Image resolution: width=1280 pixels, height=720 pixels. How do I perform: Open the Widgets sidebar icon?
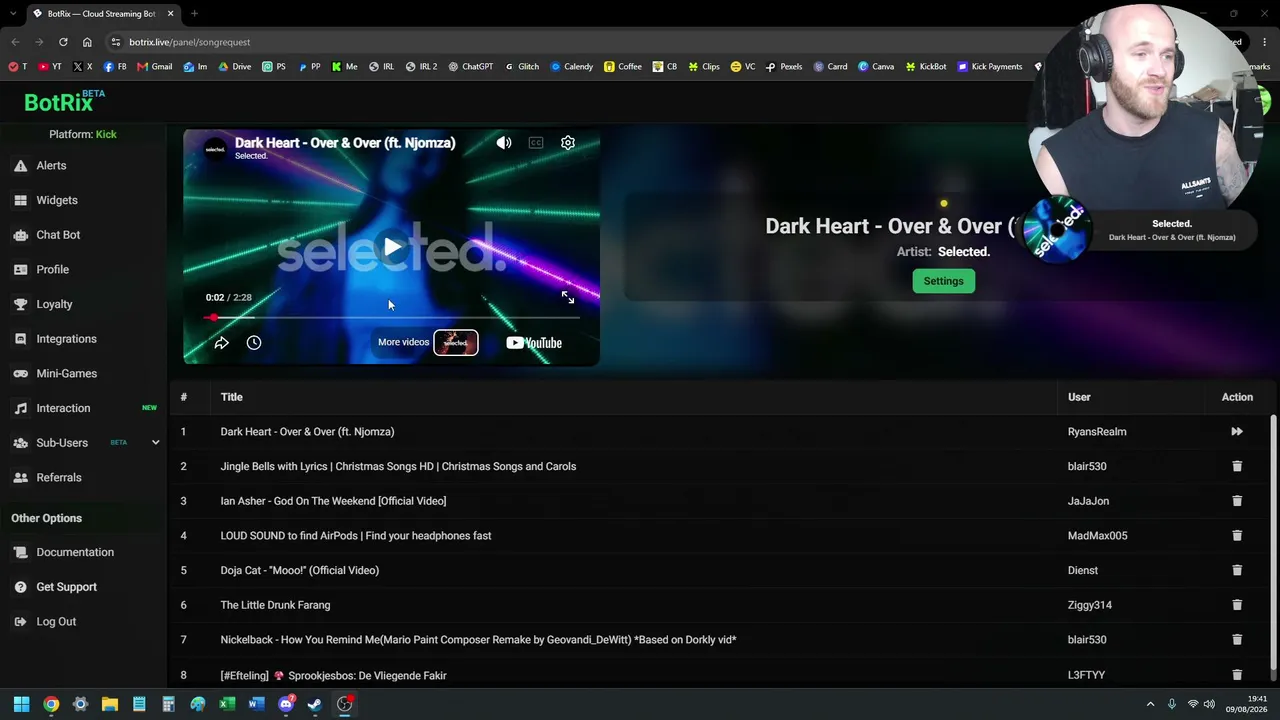20,200
